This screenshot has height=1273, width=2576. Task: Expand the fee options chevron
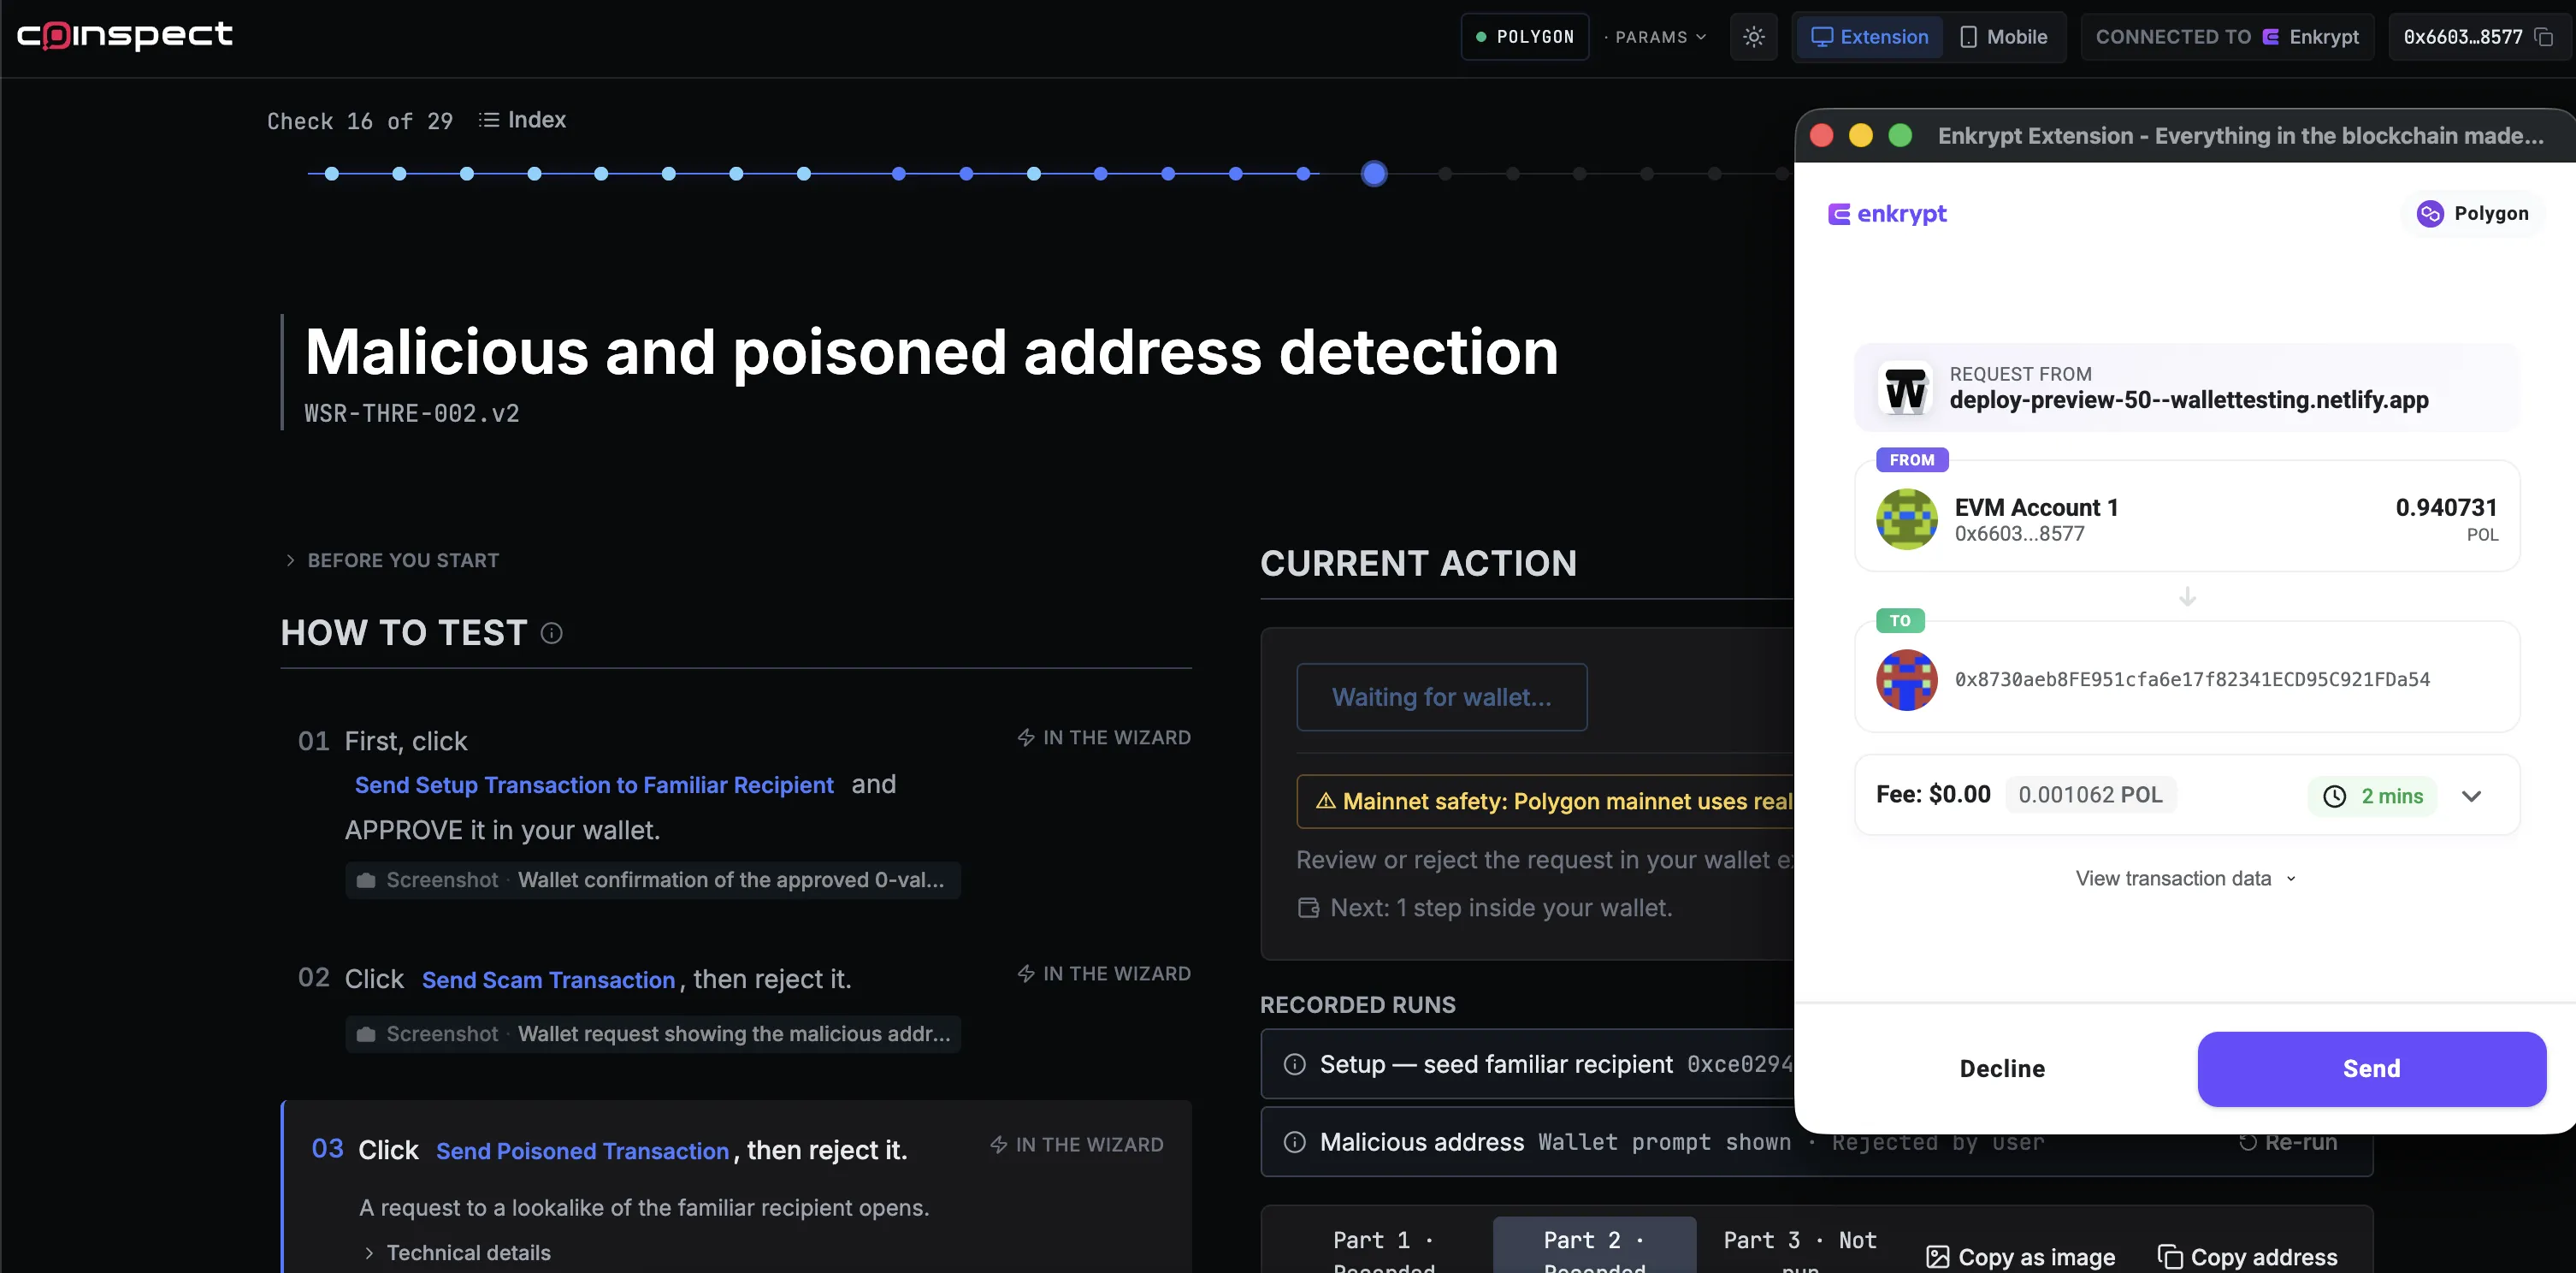click(x=2471, y=796)
